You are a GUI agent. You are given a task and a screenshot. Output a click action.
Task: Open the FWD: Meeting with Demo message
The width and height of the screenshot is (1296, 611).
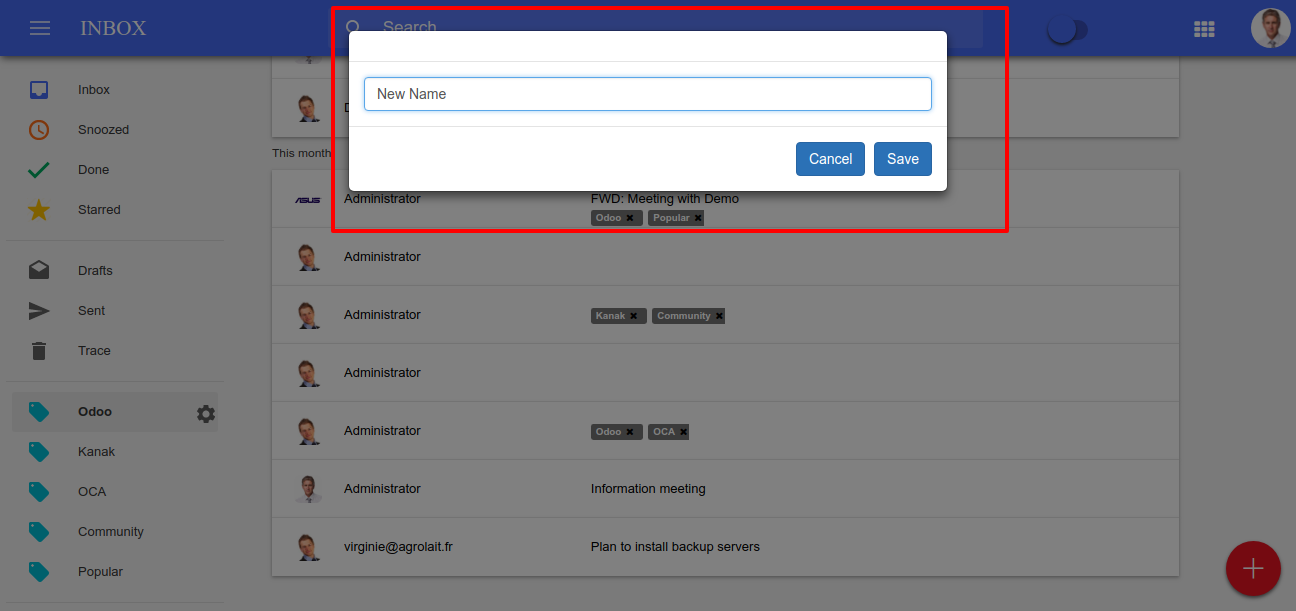click(x=665, y=199)
